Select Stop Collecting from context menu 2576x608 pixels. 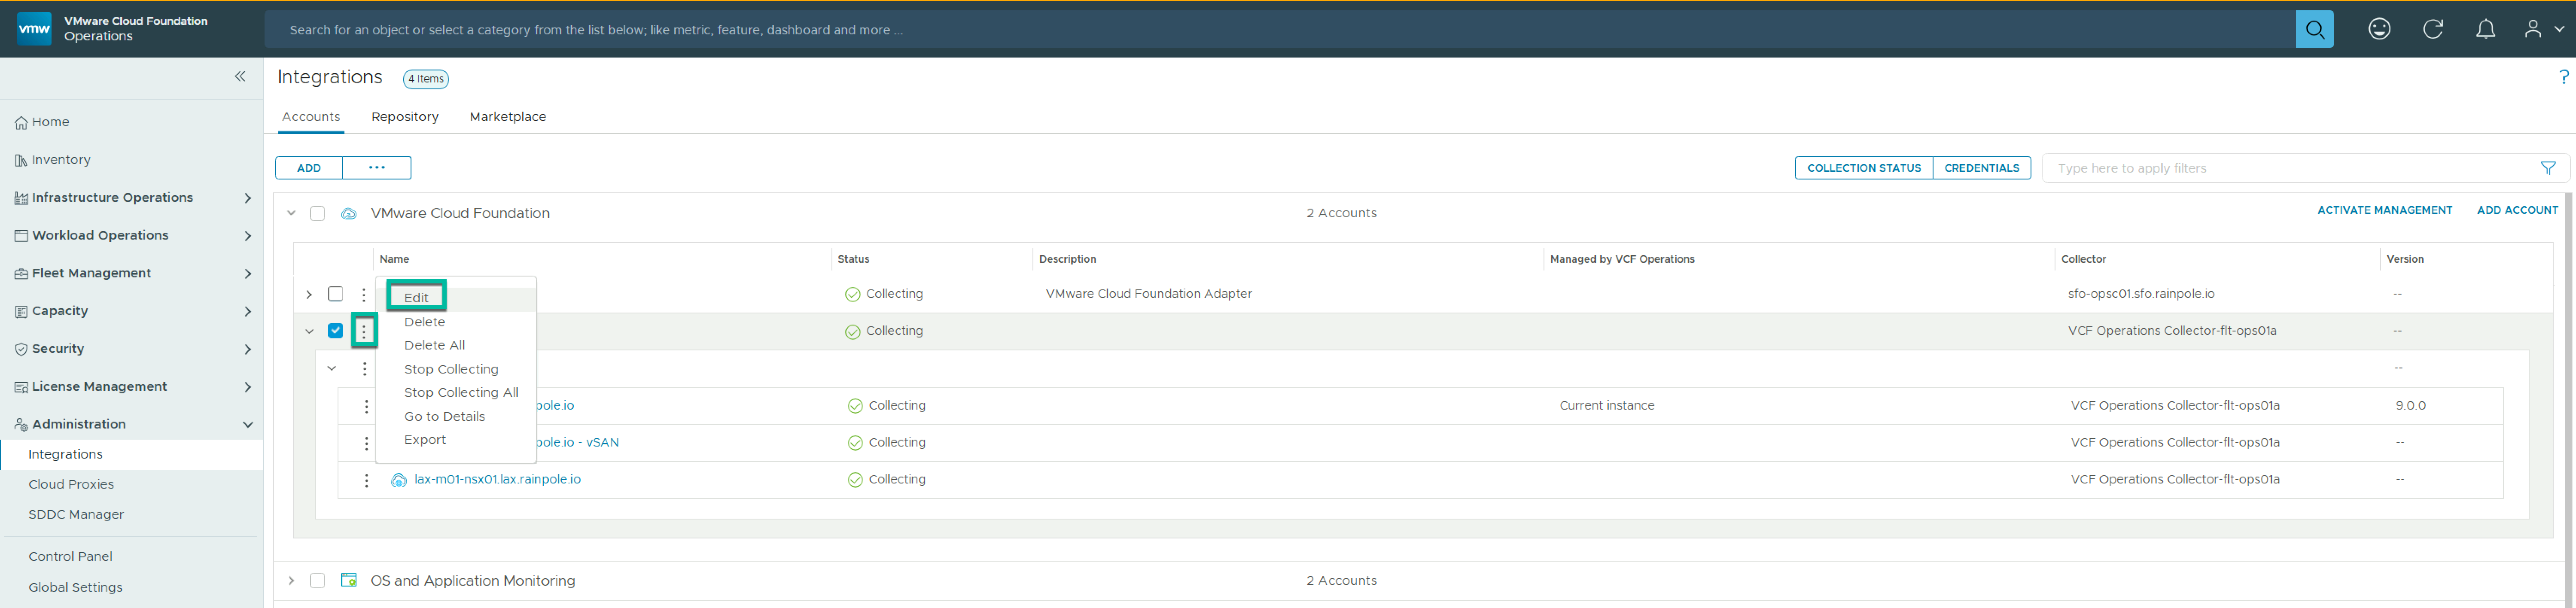(451, 369)
